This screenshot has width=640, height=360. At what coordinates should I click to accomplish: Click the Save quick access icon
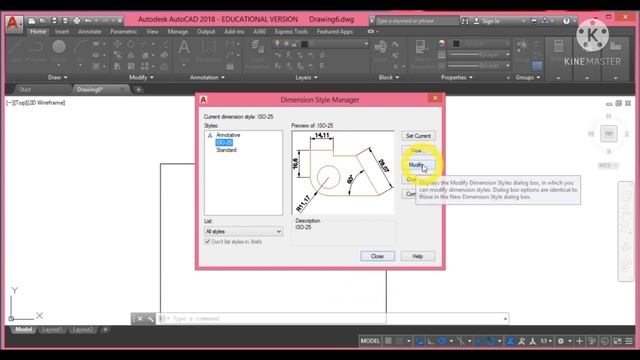point(54,20)
